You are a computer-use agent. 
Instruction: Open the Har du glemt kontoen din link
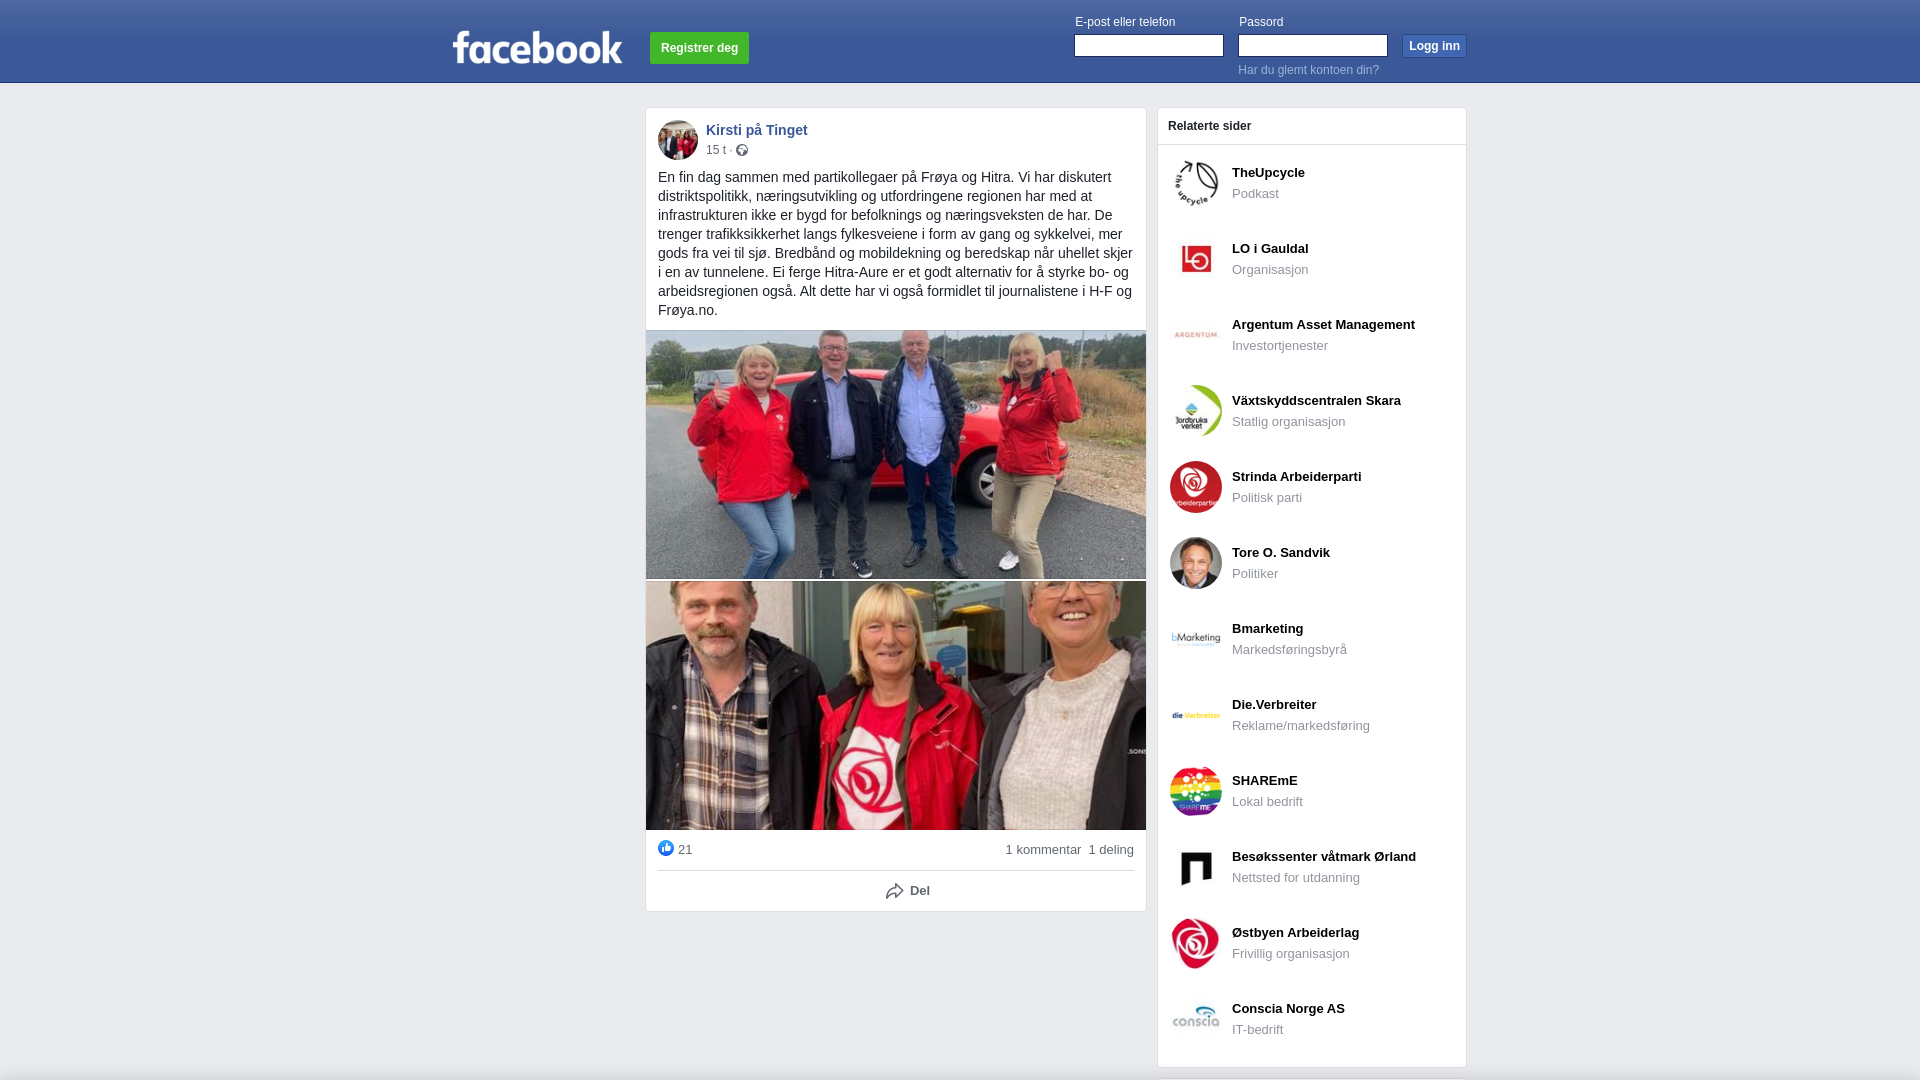point(1308,70)
